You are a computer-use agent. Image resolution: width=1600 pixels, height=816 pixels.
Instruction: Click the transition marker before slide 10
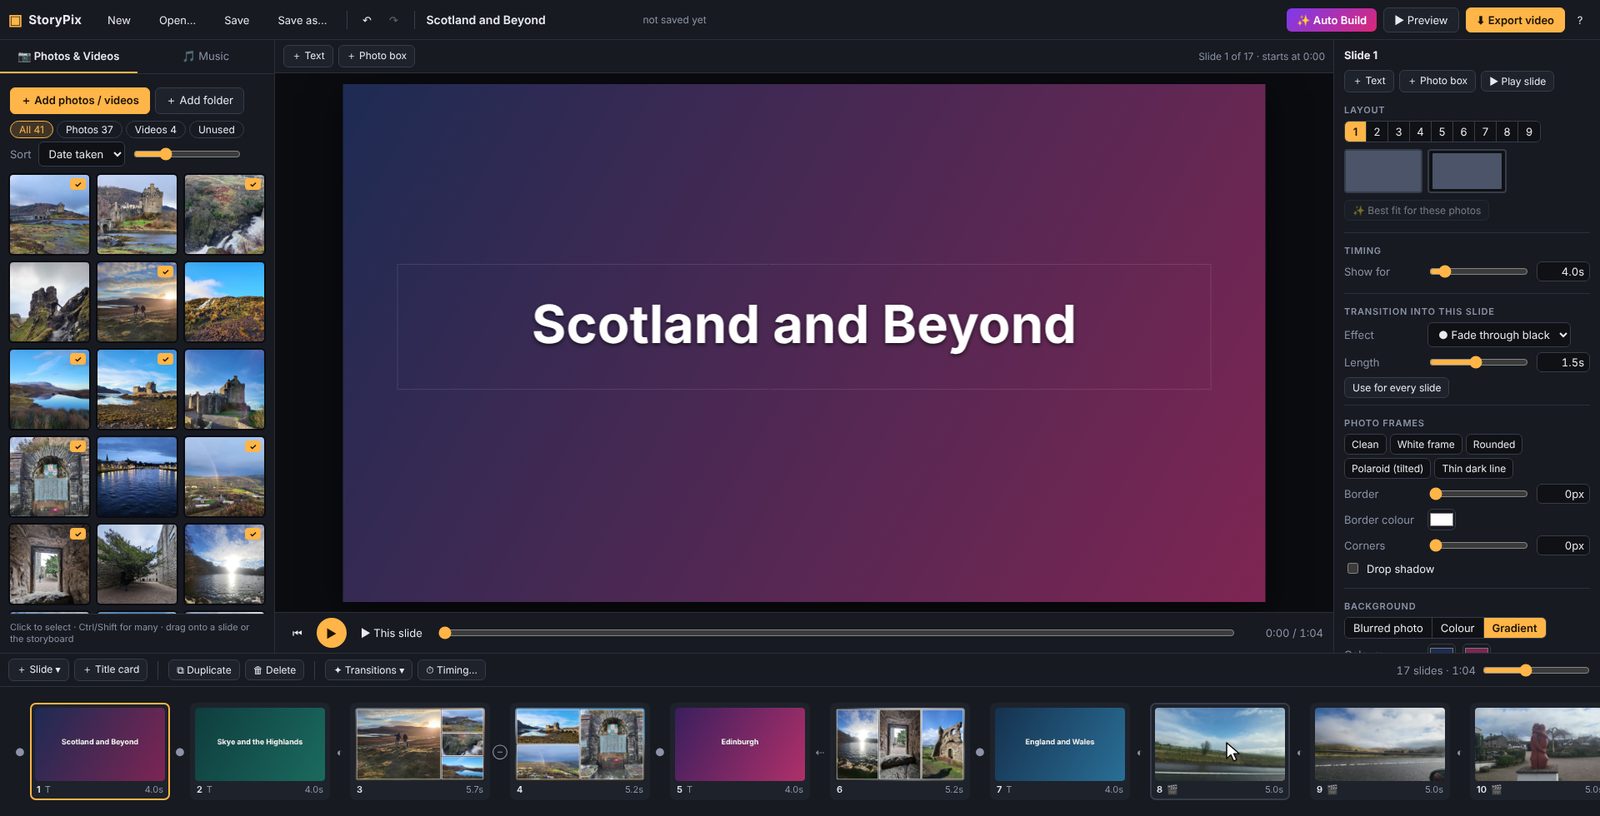click(1459, 752)
